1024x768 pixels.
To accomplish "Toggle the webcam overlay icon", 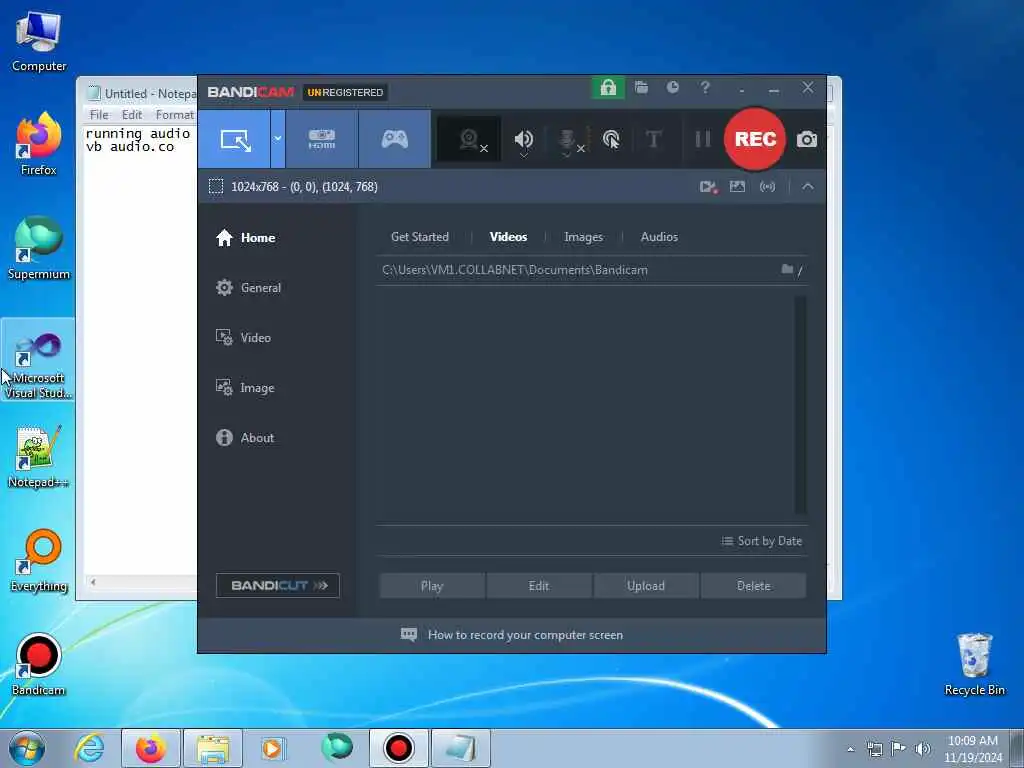I will (x=470, y=139).
